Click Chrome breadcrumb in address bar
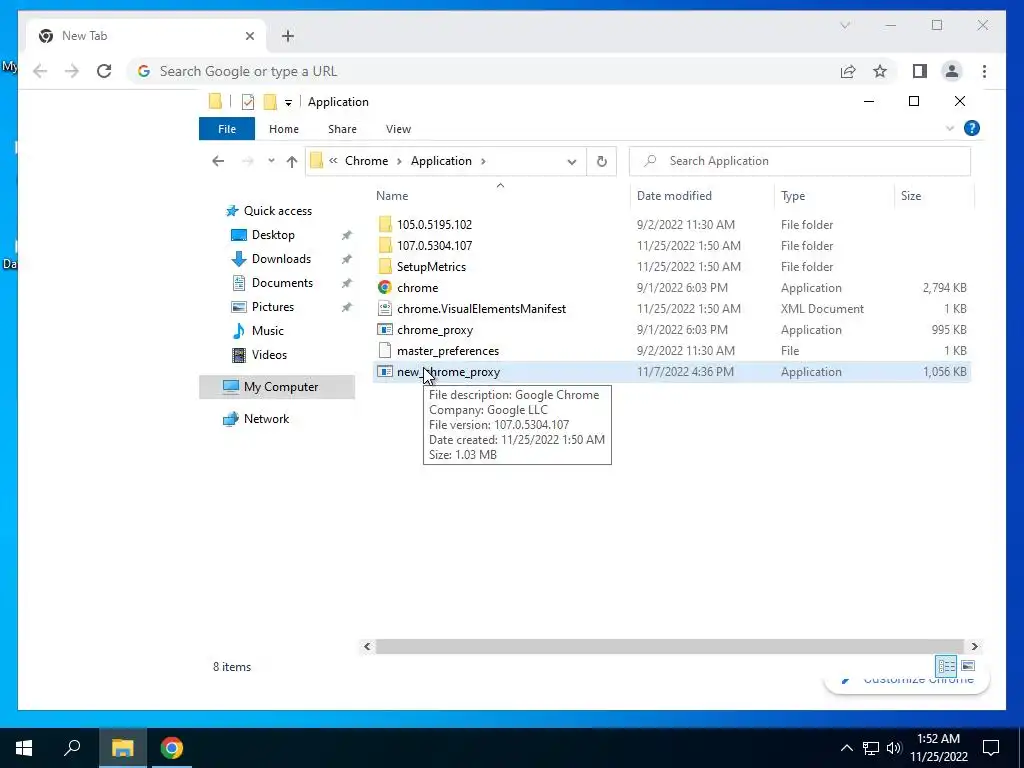The width and height of the screenshot is (1024, 768). coord(366,161)
